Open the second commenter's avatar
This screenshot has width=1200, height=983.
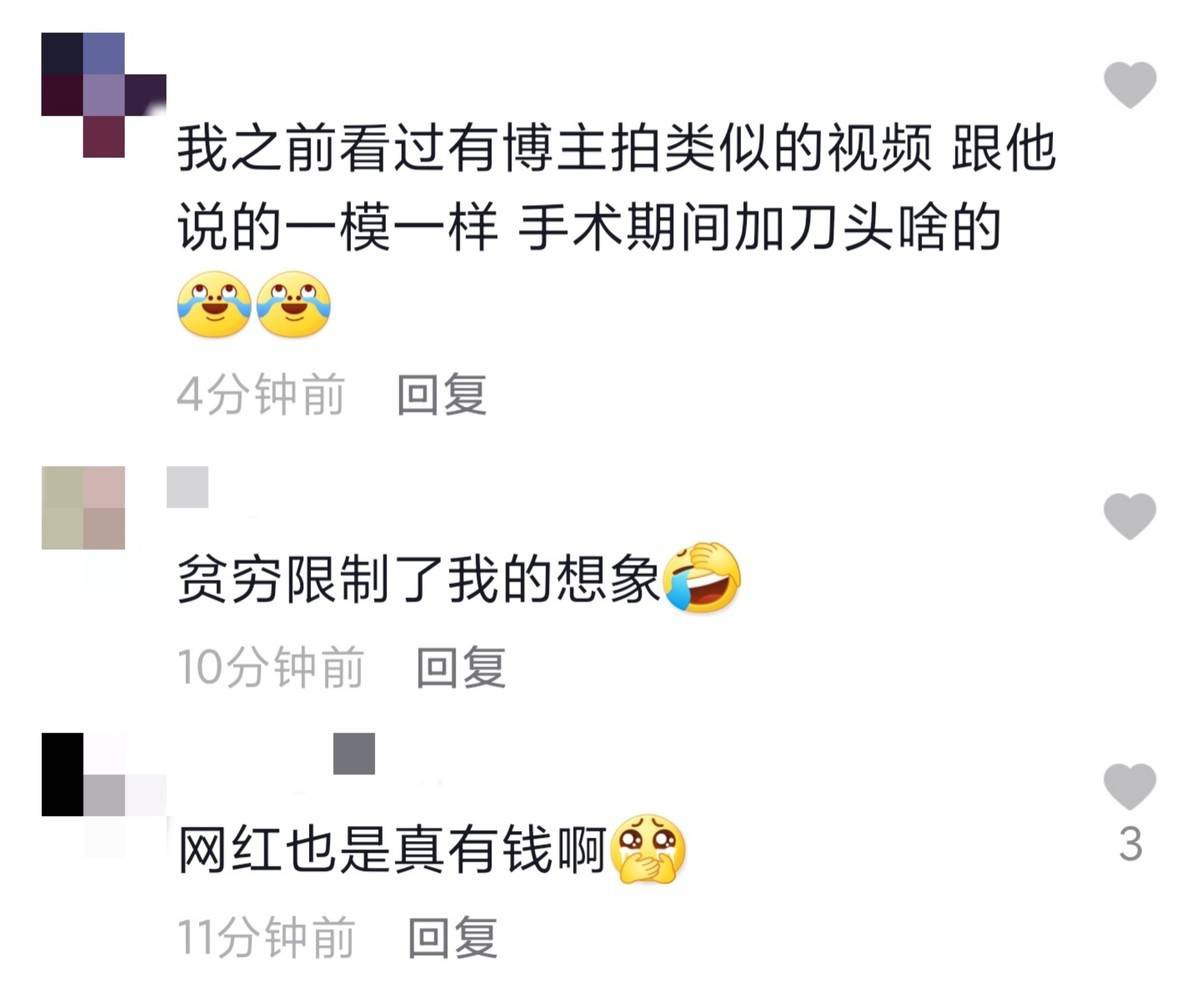click(83, 507)
